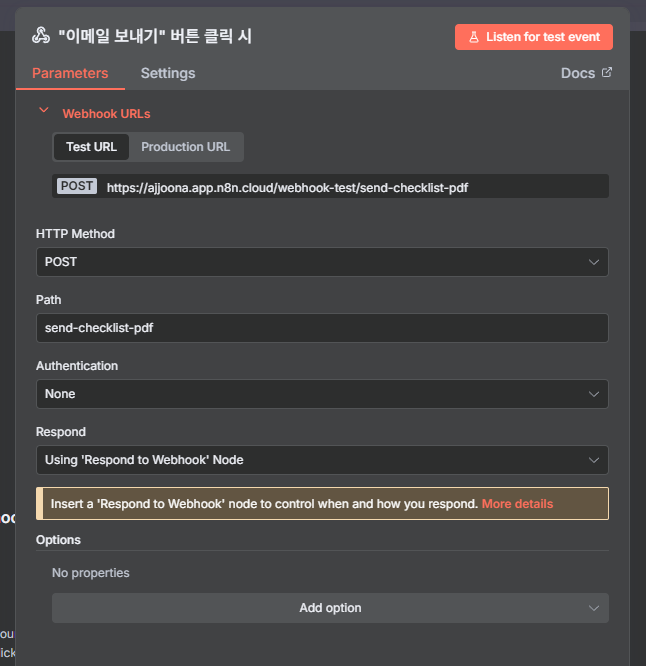Click the webhook-test URL to copy it
646x666 pixels.
tap(287, 187)
